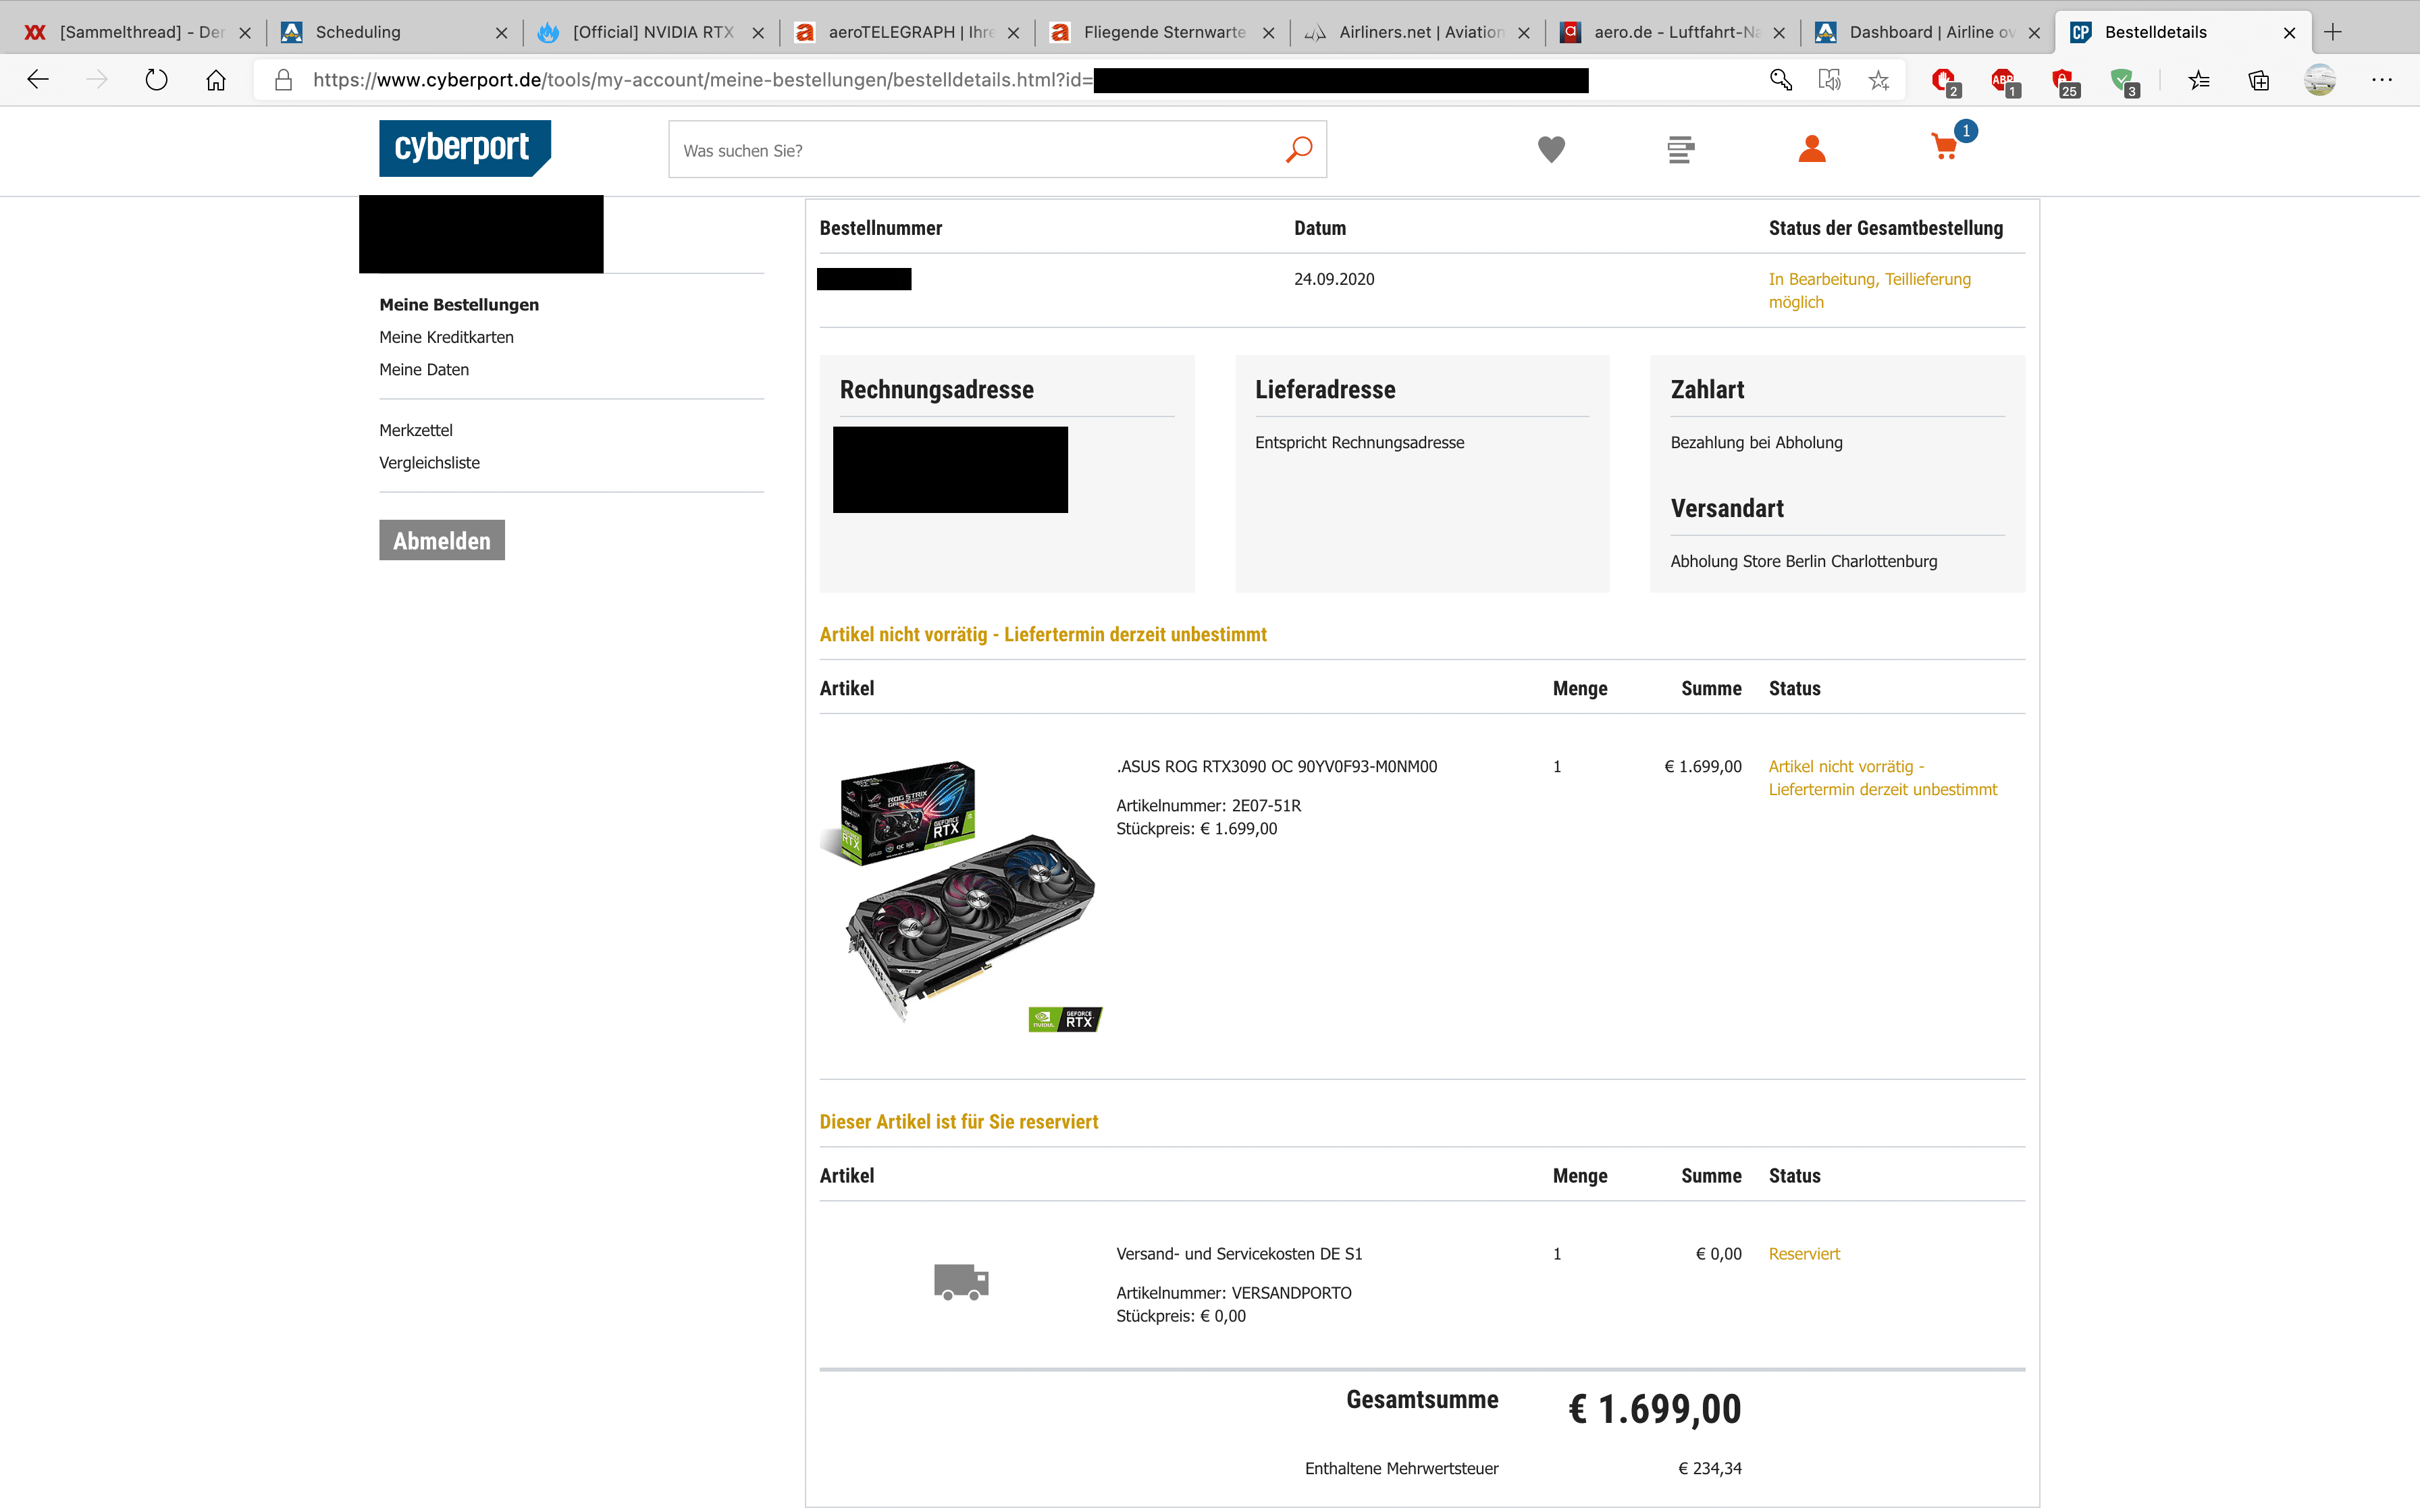Click 'Artikelnummer: VERSANDPORTO' text
Viewport: 2420px width, 1512px height.
click(1233, 1292)
